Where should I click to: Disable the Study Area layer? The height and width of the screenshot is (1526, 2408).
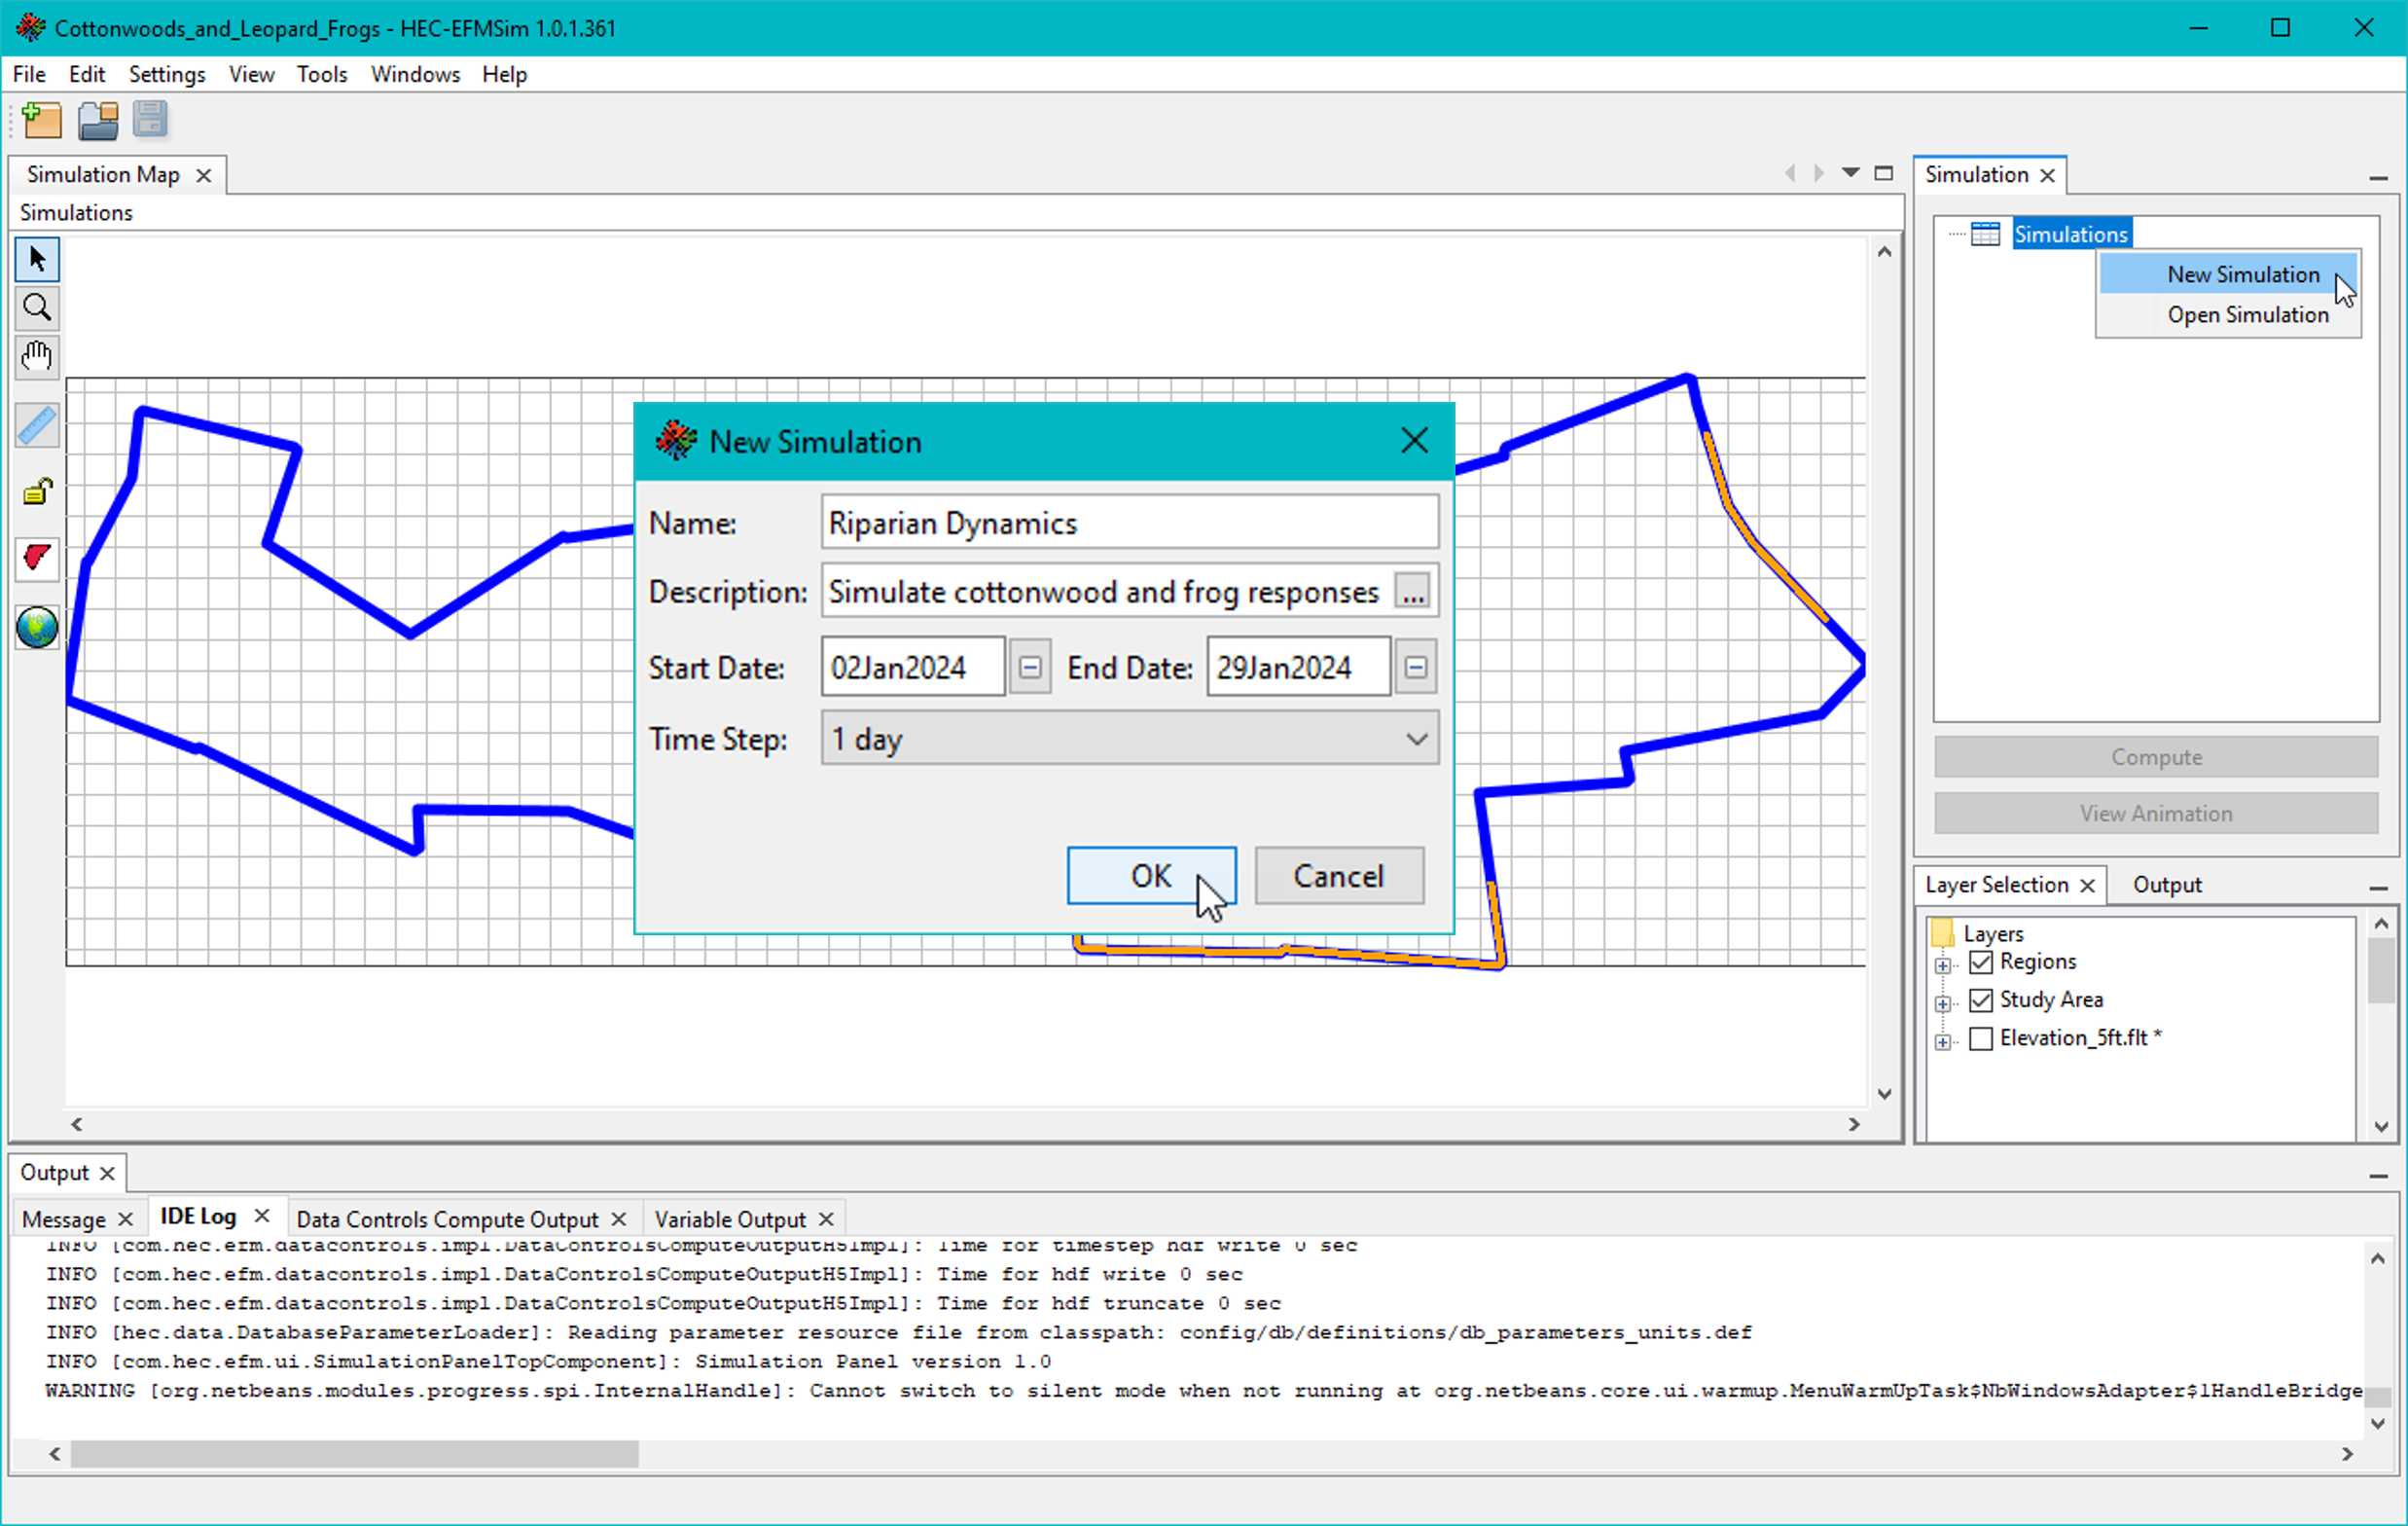pyautogui.click(x=1981, y=1000)
